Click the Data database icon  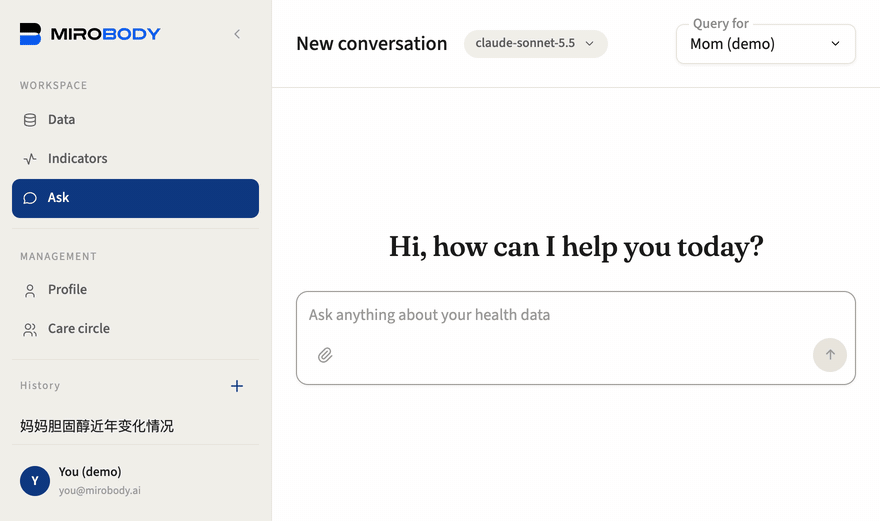(30, 120)
